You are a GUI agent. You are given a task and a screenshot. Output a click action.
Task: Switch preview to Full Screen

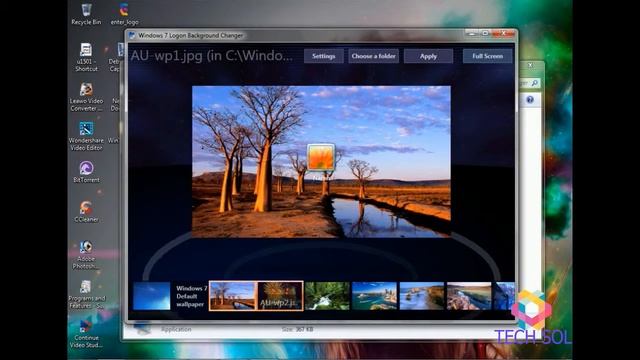click(487, 56)
